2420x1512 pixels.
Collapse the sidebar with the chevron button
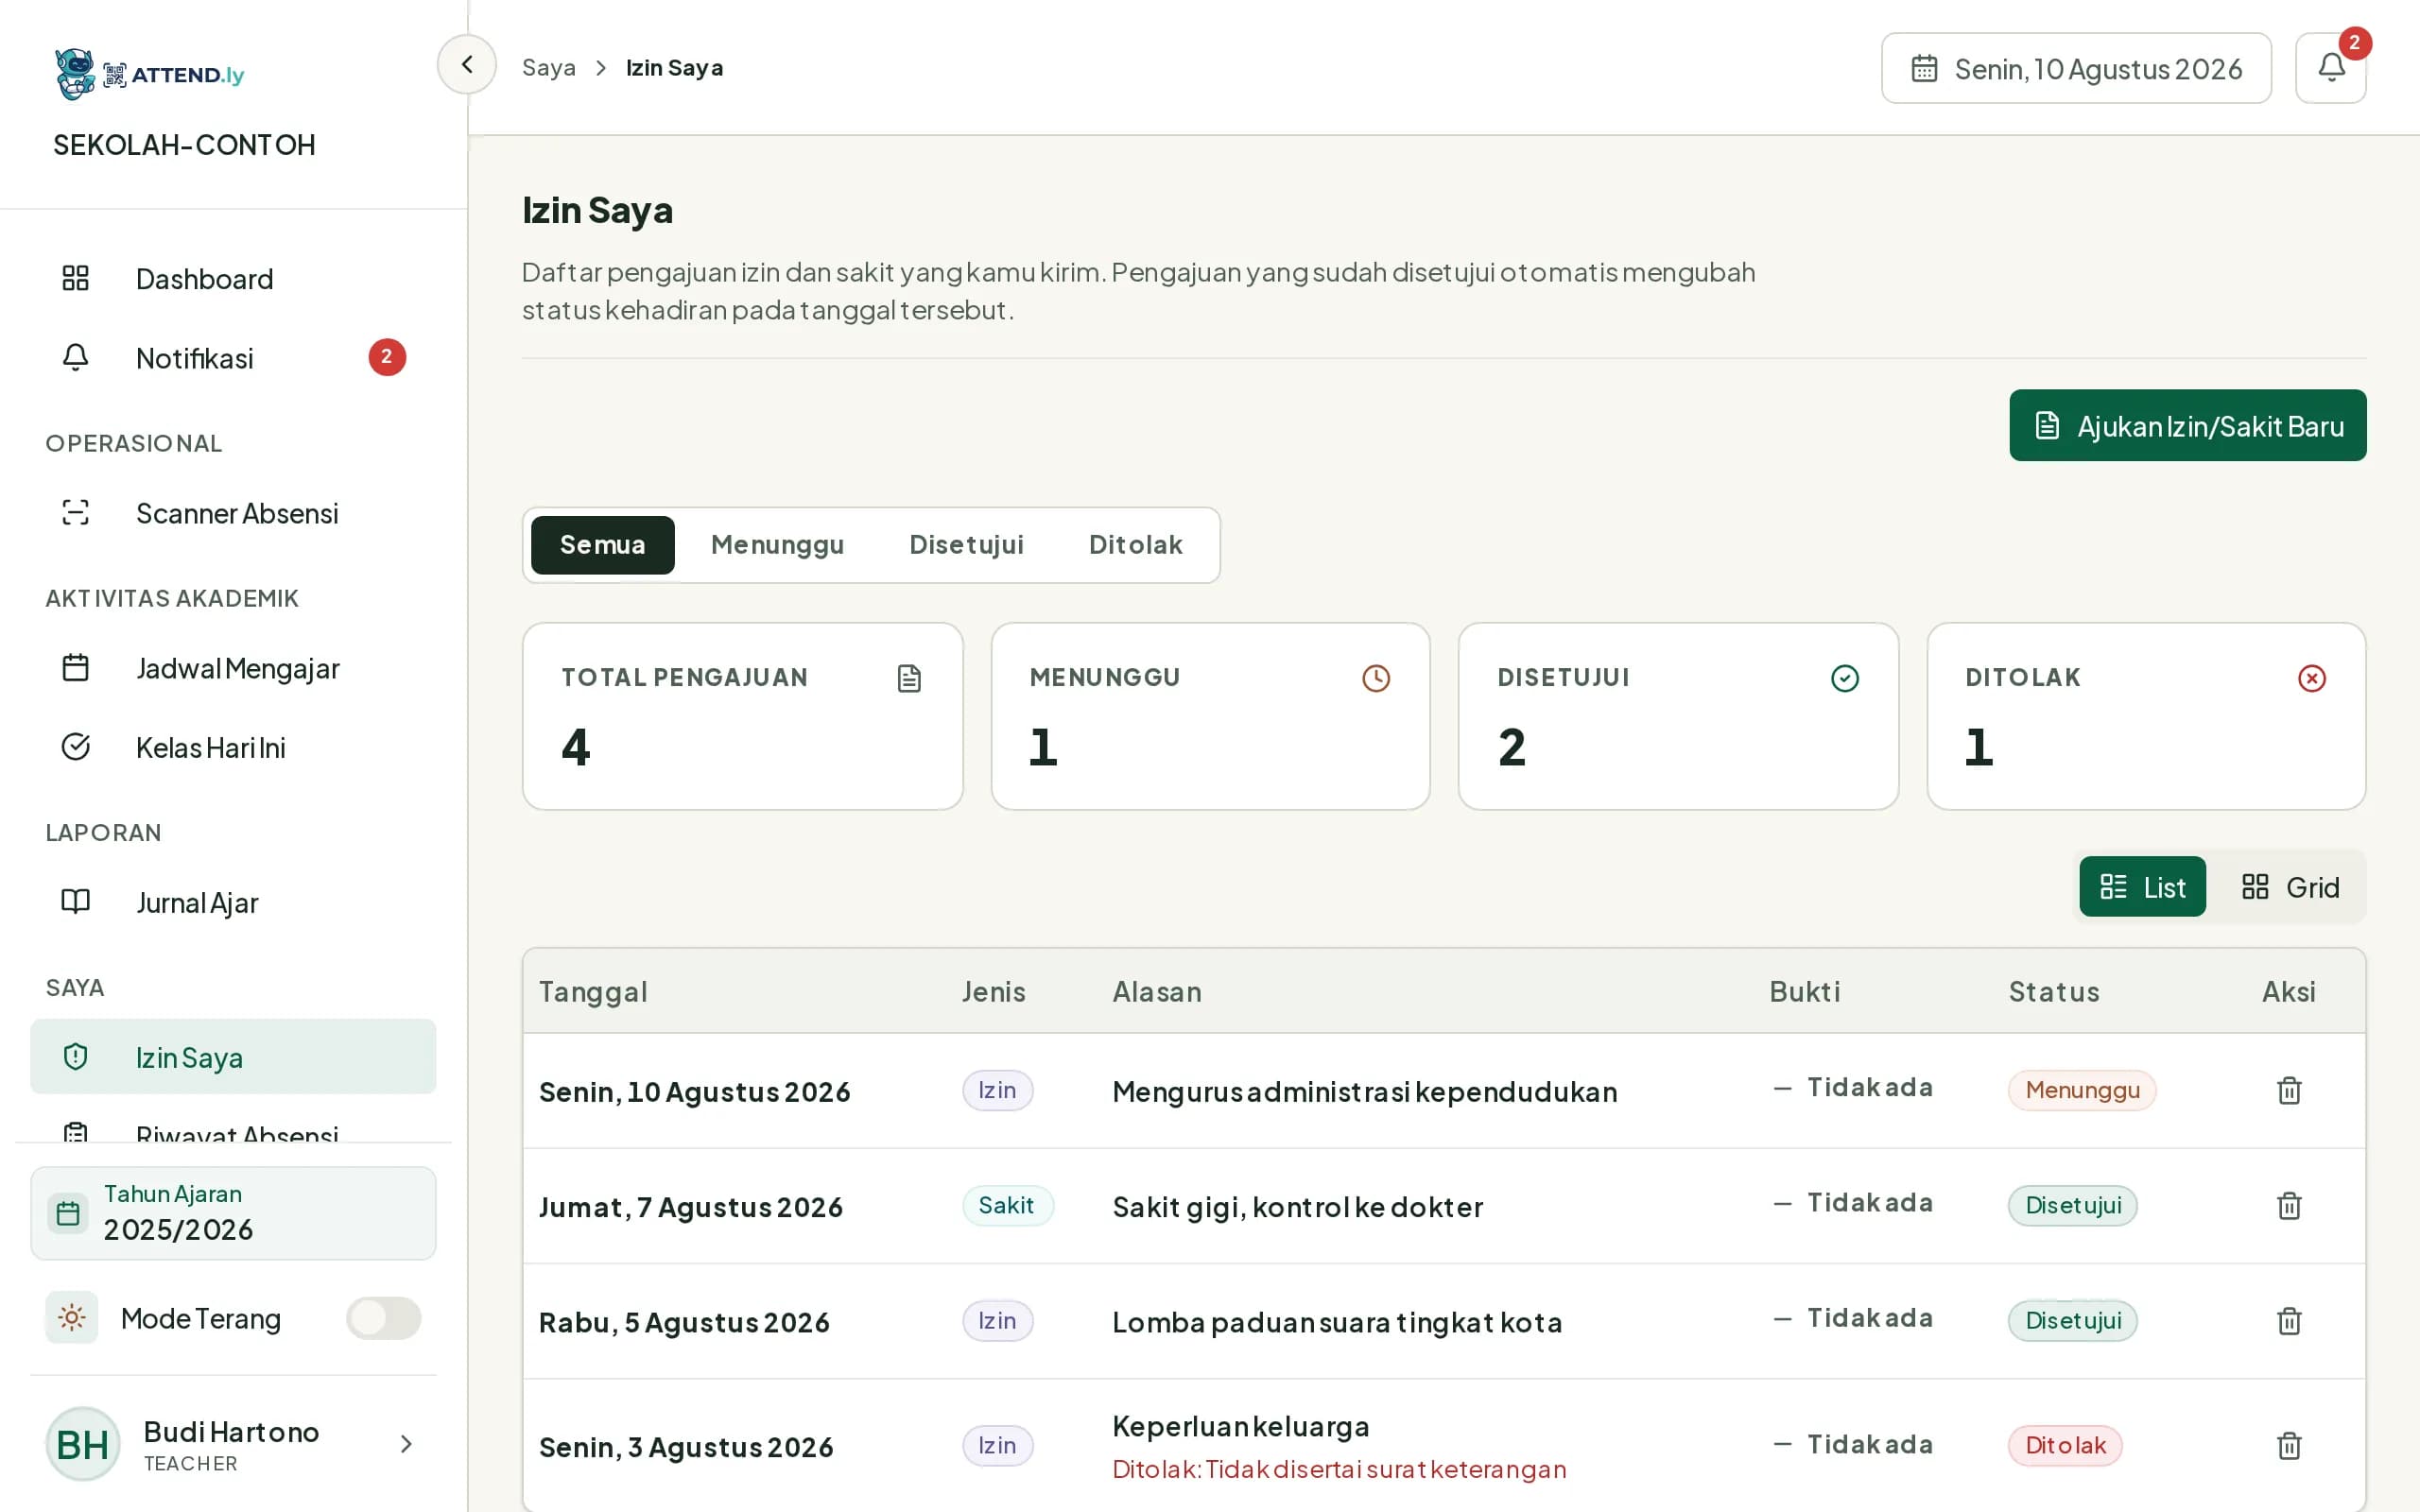[467, 65]
